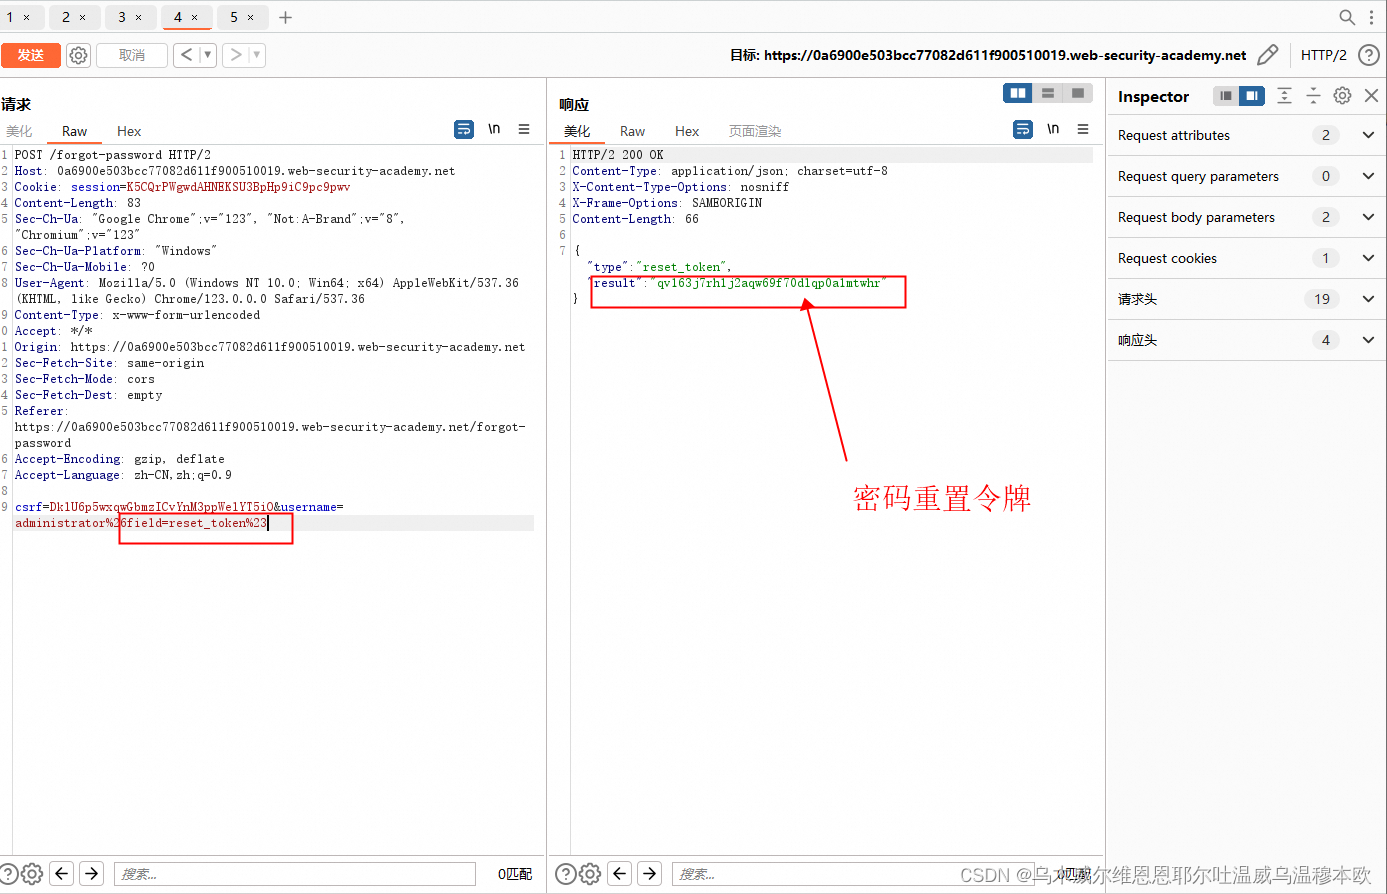Open the back-history dropdown arrow next to 取消
Image resolution: width=1387 pixels, height=894 pixels.
click(208, 55)
